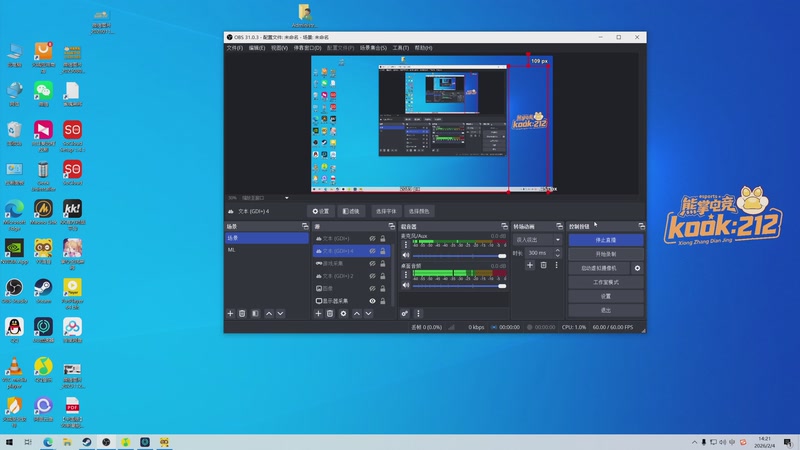
Task: Remove the selected scene with the trash icon
Action: tap(242, 313)
